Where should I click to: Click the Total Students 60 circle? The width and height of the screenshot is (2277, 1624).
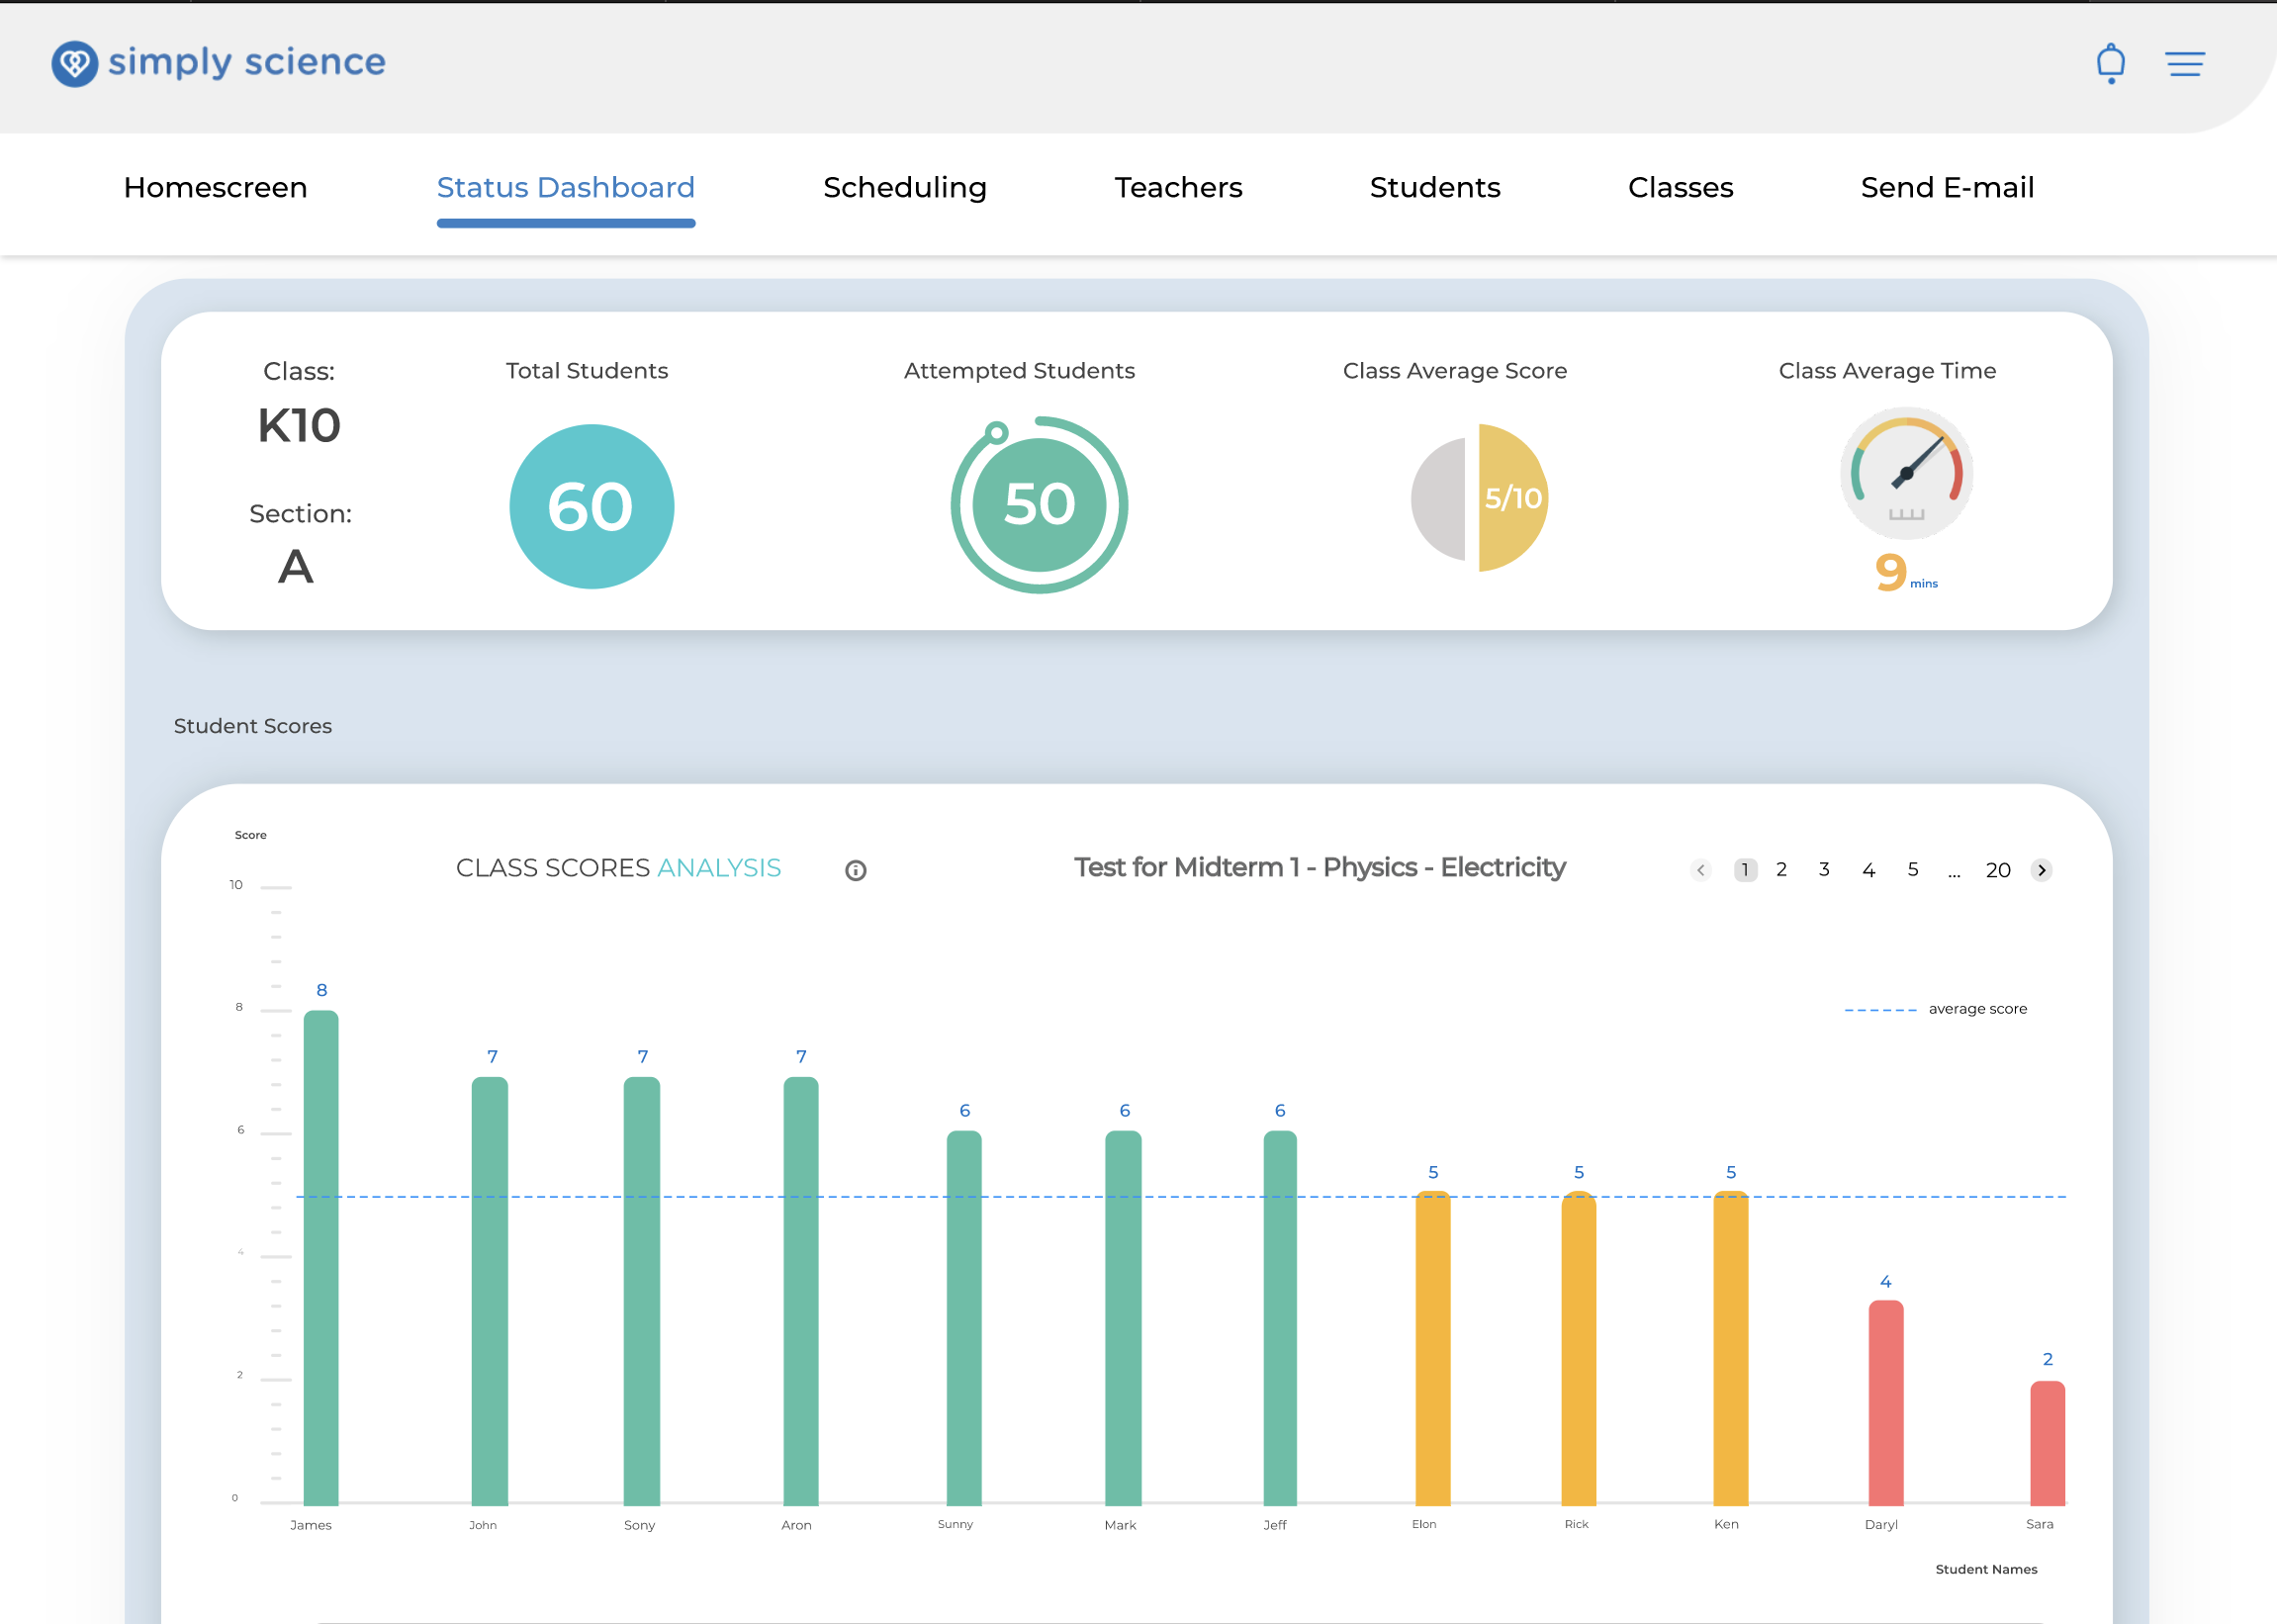tap(591, 506)
